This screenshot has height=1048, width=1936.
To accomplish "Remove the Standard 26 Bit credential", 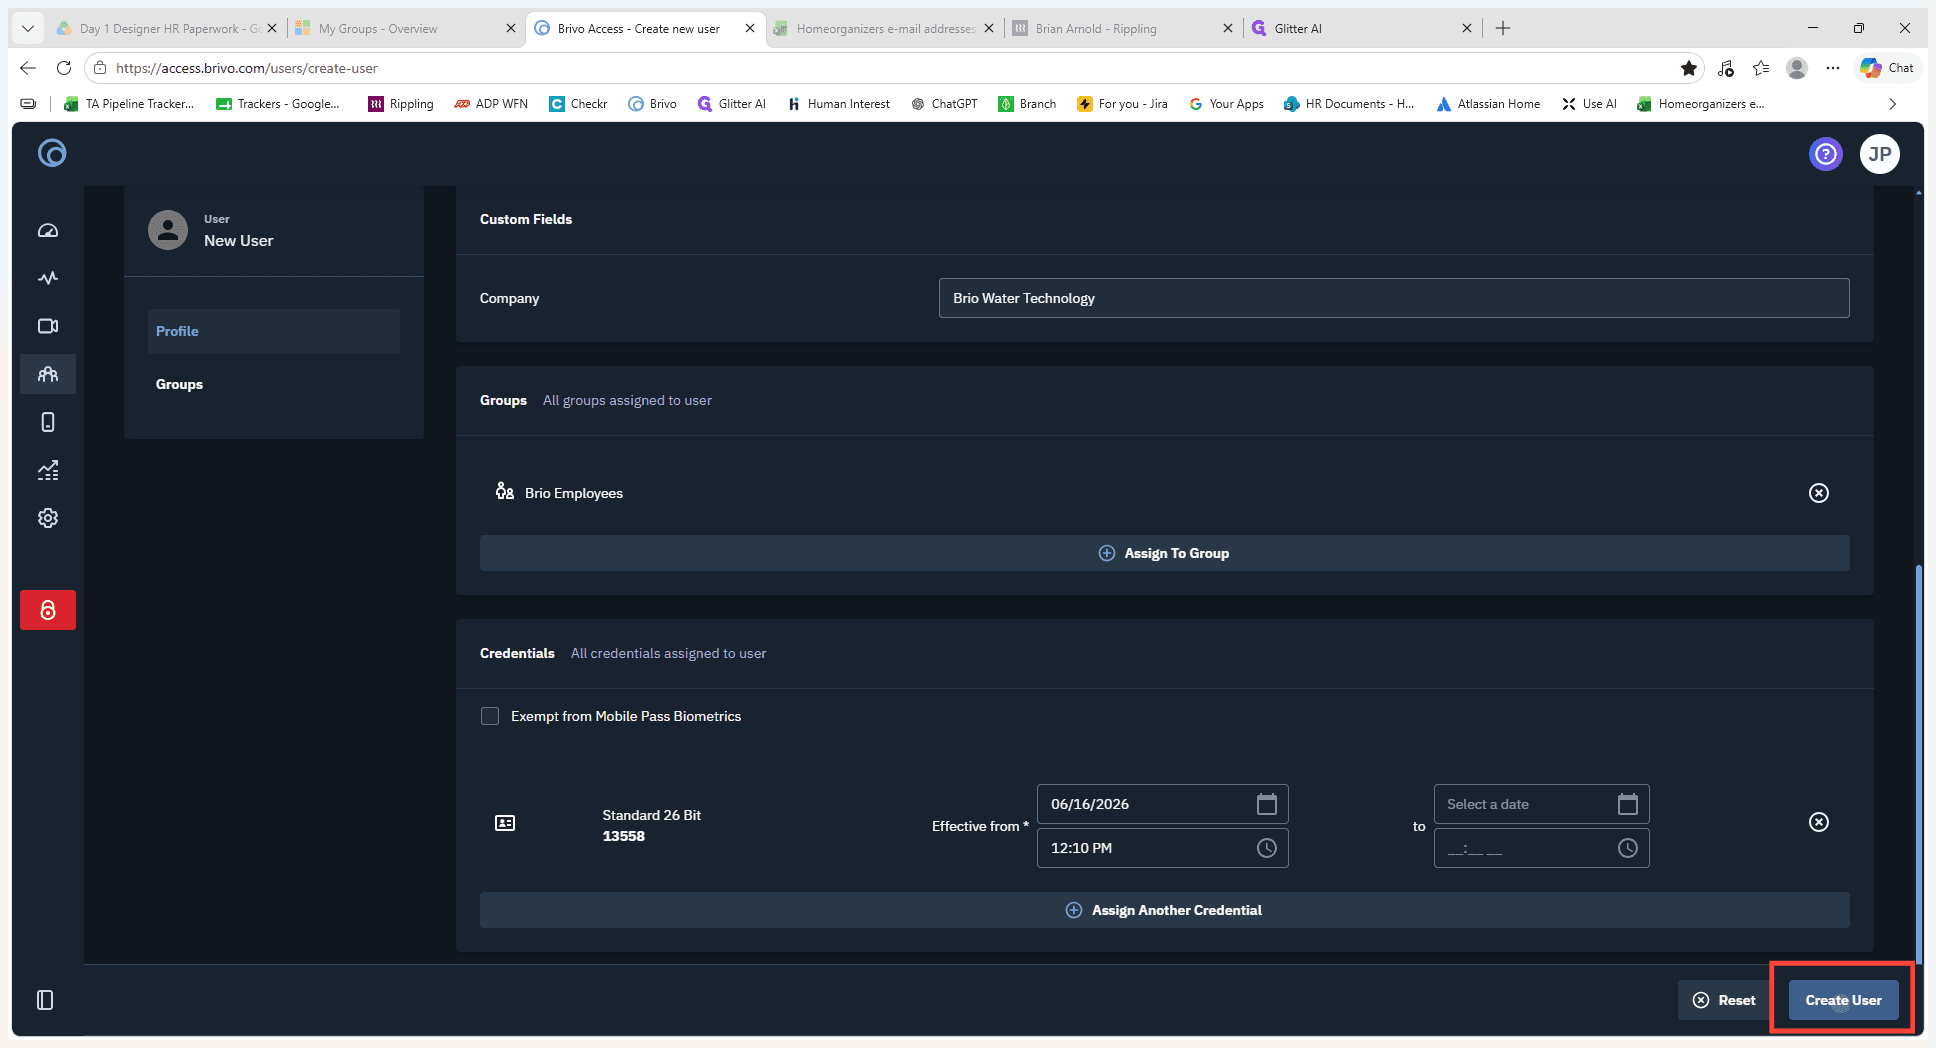I will pos(1819,822).
